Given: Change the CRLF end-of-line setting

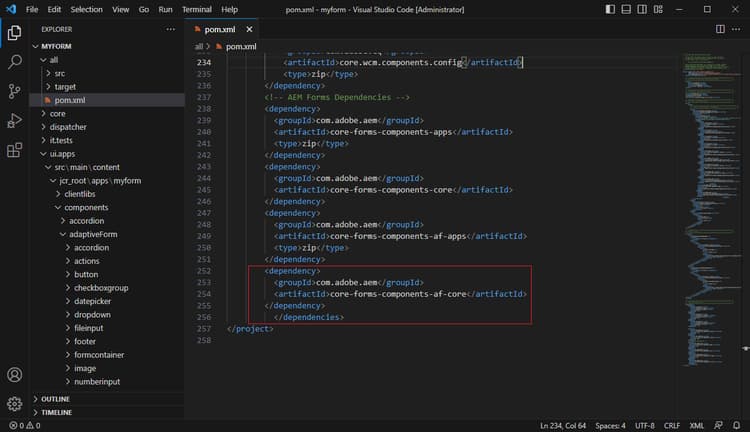Looking at the screenshot, I should 673,426.
